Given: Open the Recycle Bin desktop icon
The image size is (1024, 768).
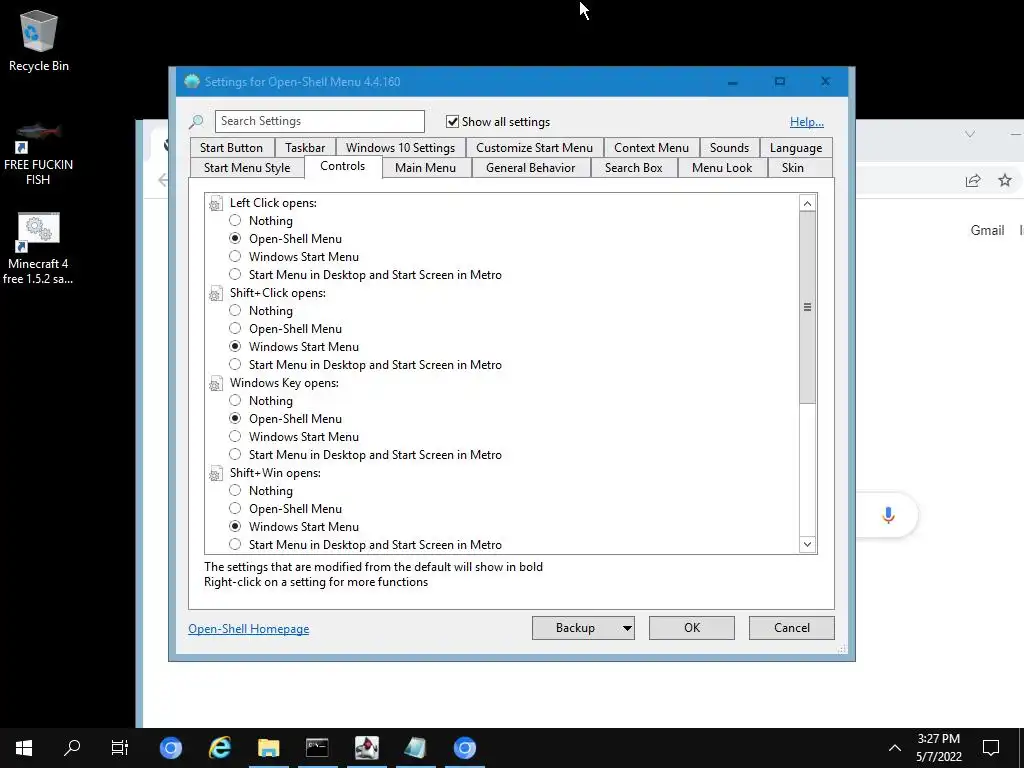Looking at the screenshot, I should point(39,40).
